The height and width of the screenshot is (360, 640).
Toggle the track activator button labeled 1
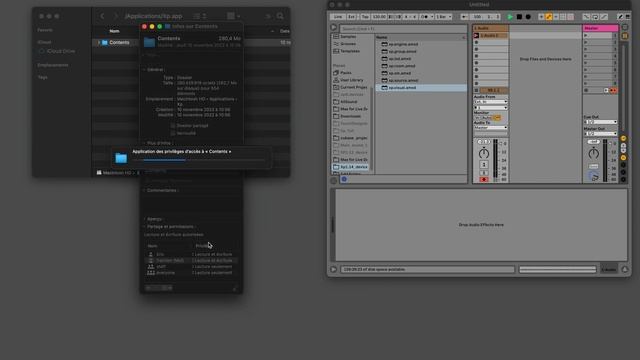(x=484, y=164)
